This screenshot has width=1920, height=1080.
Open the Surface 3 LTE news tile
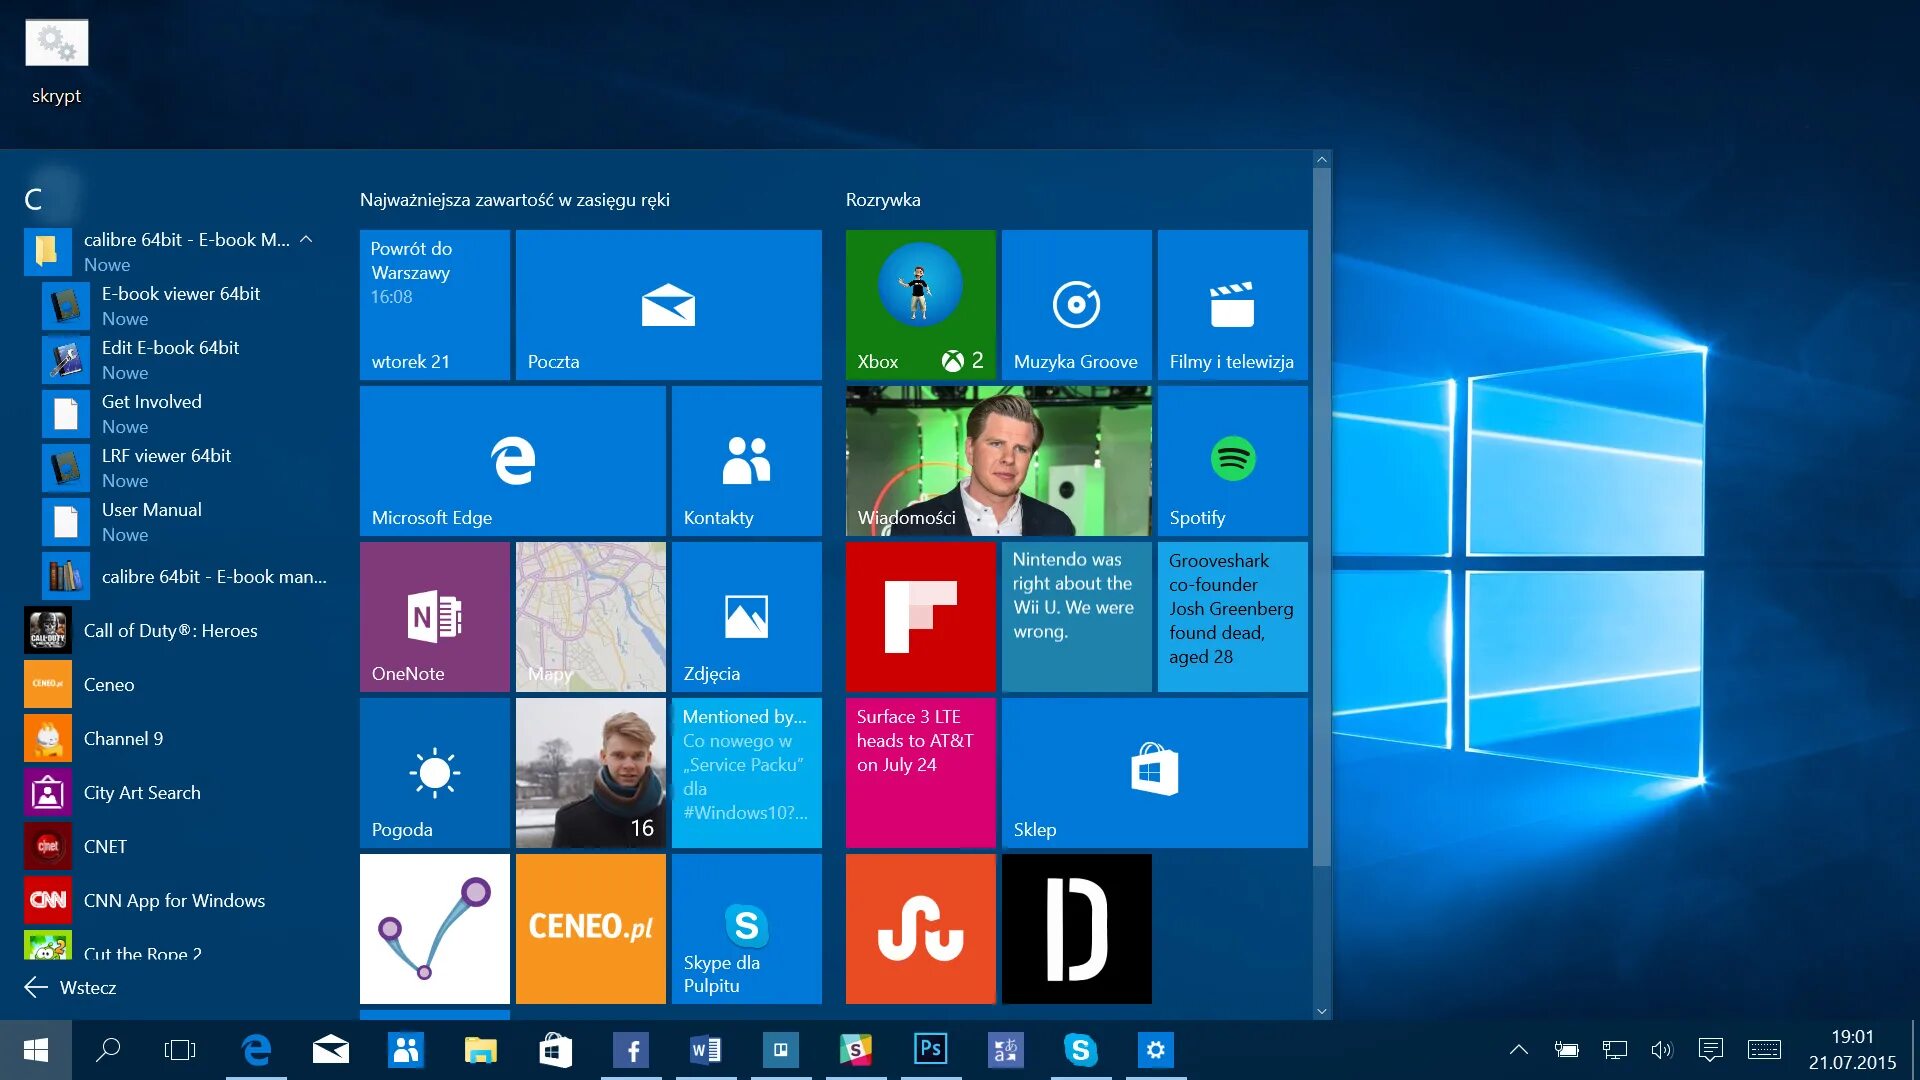[920, 773]
